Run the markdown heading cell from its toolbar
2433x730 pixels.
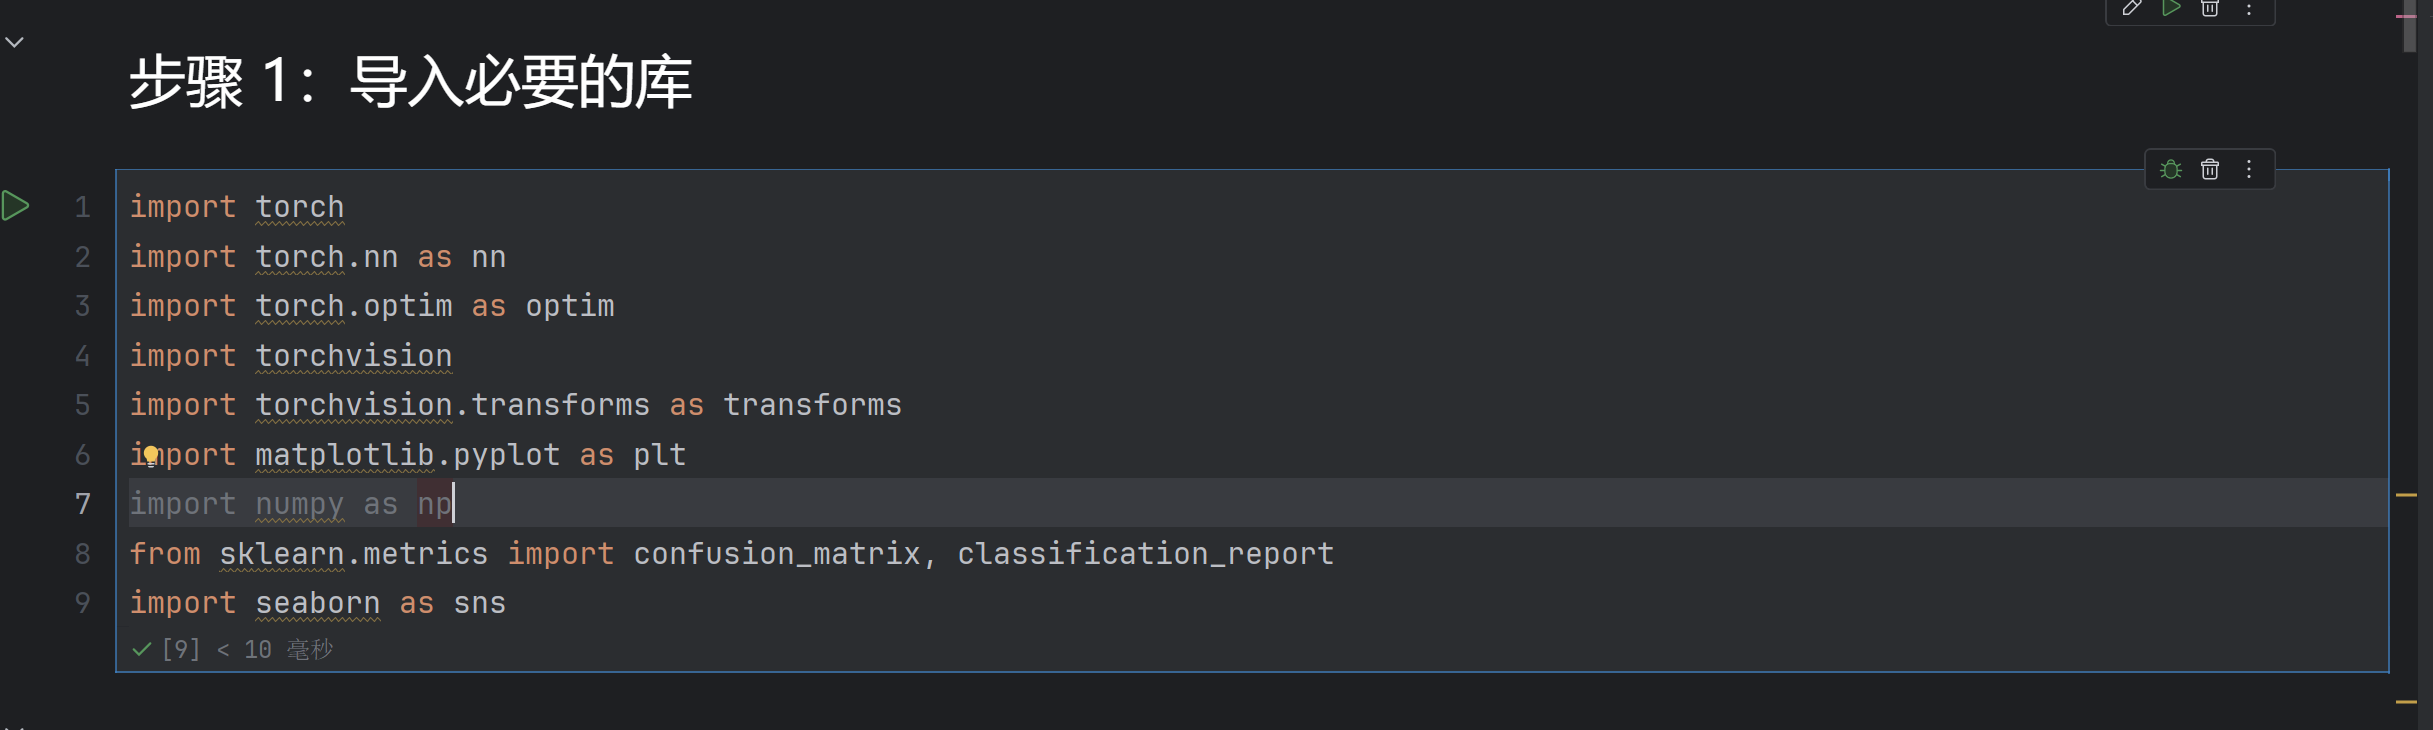pyautogui.click(x=2171, y=8)
